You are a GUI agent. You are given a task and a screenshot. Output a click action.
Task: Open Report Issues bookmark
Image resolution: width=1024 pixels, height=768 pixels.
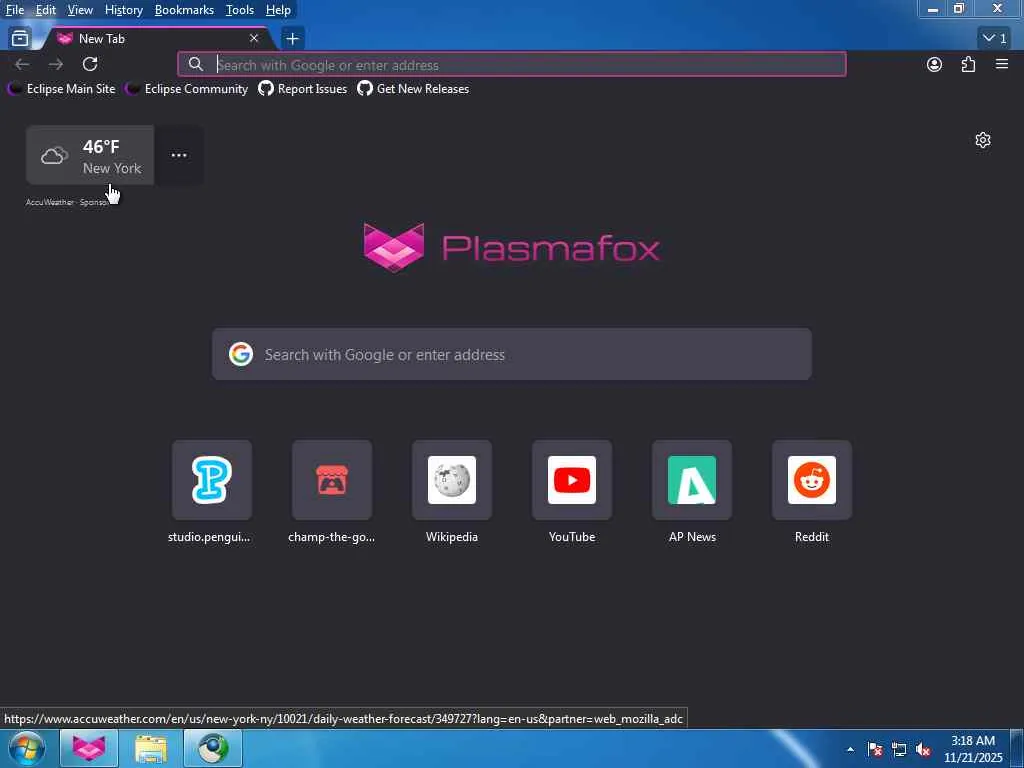[303, 89]
